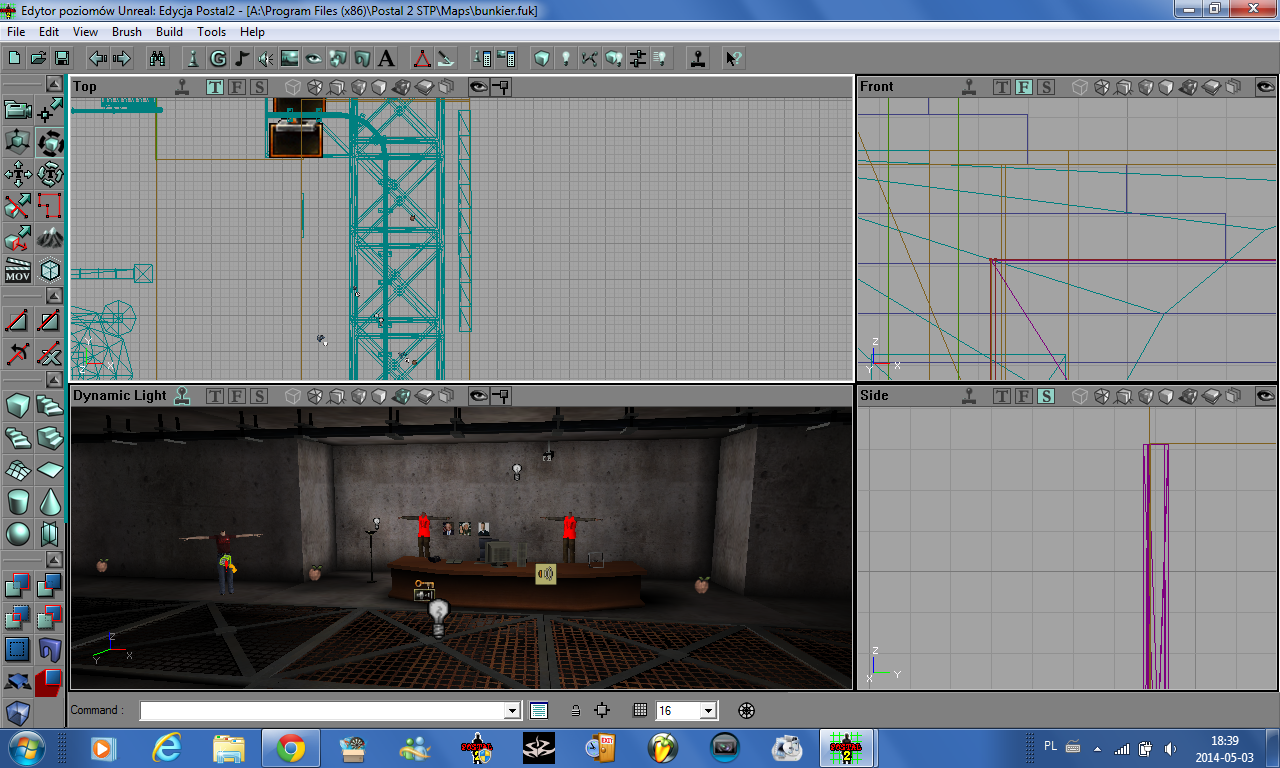Collapse the clipping tools section triangle

[54, 296]
